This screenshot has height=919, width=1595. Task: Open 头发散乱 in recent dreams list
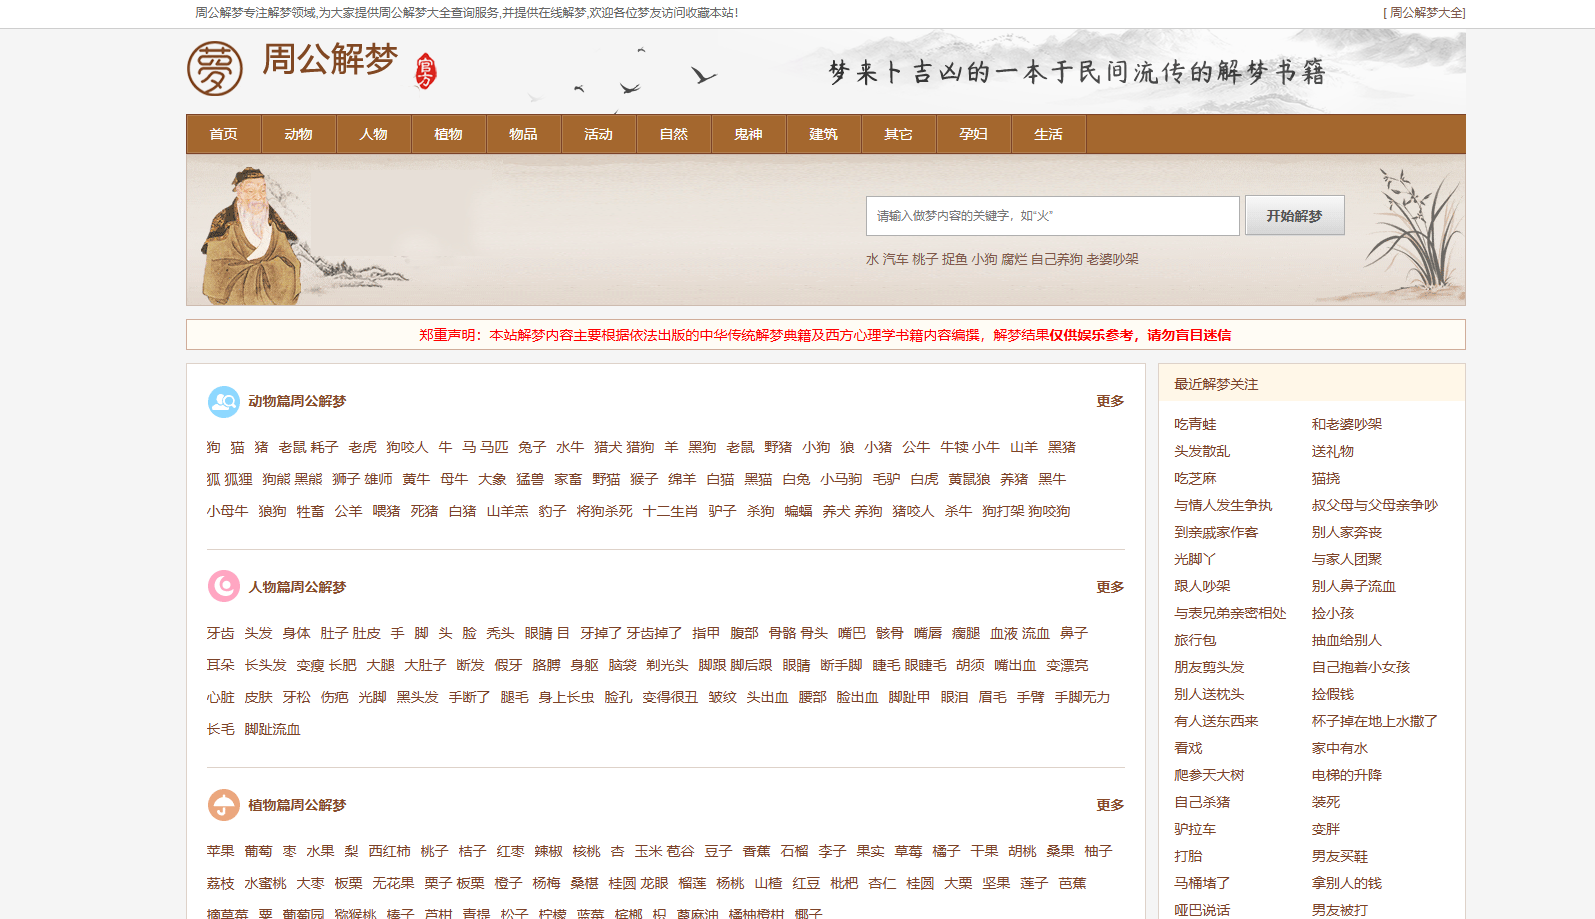point(1202,451)
